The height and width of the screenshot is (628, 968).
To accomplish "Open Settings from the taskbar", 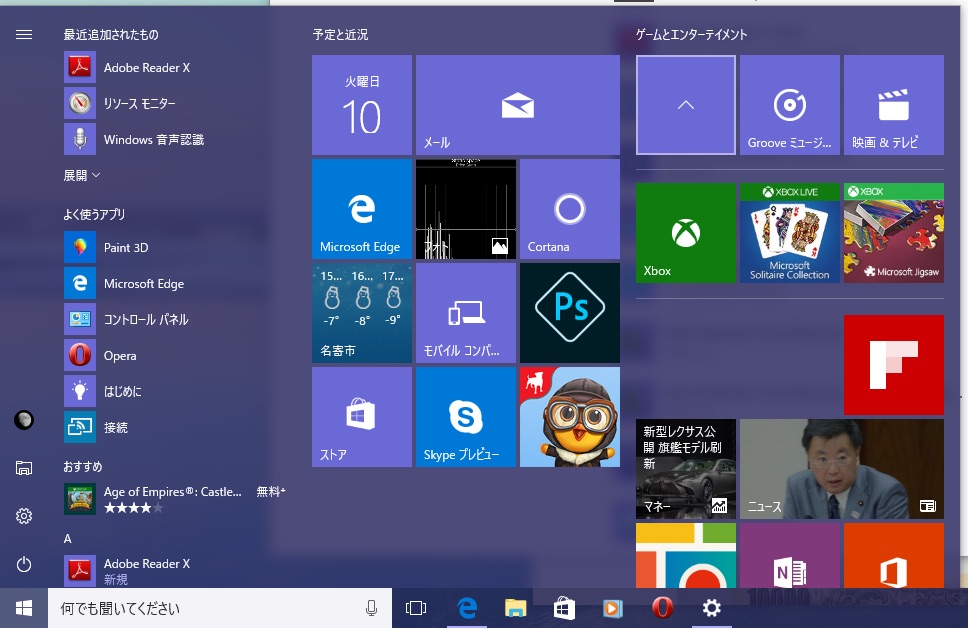I will pyautogui.click(x=711, y=608).
